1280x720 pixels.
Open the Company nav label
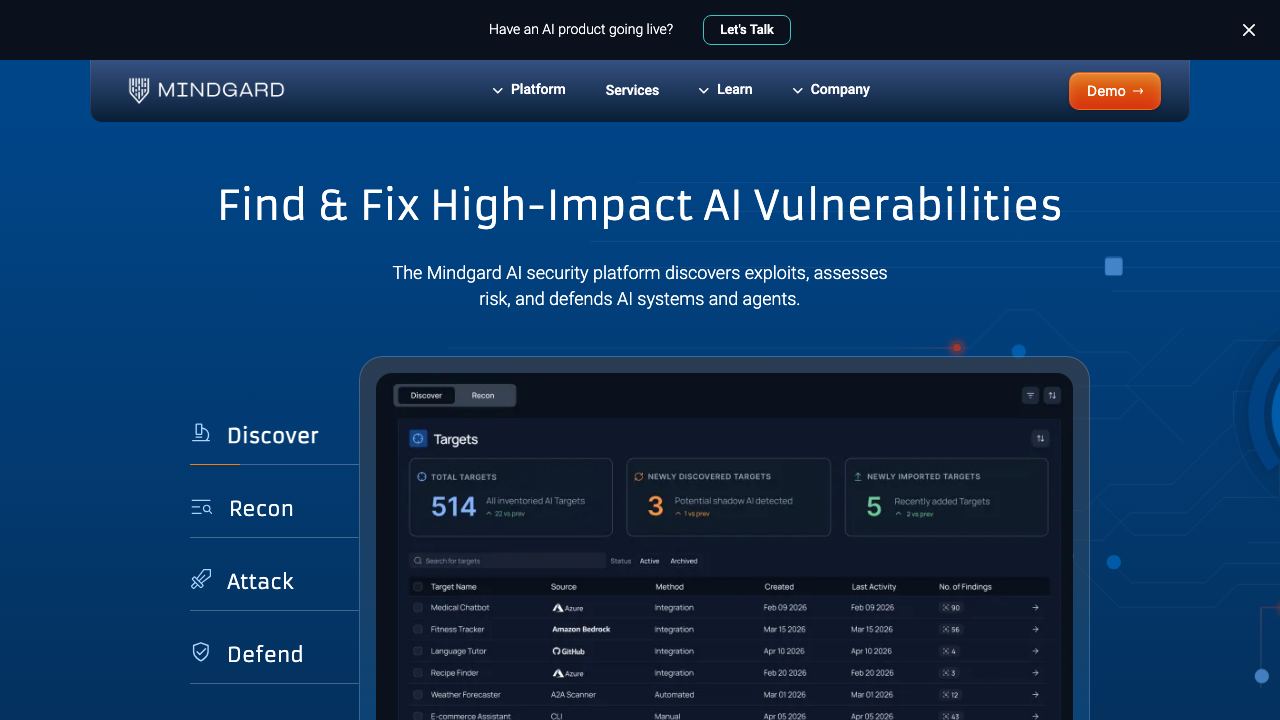tap(840, 89)
